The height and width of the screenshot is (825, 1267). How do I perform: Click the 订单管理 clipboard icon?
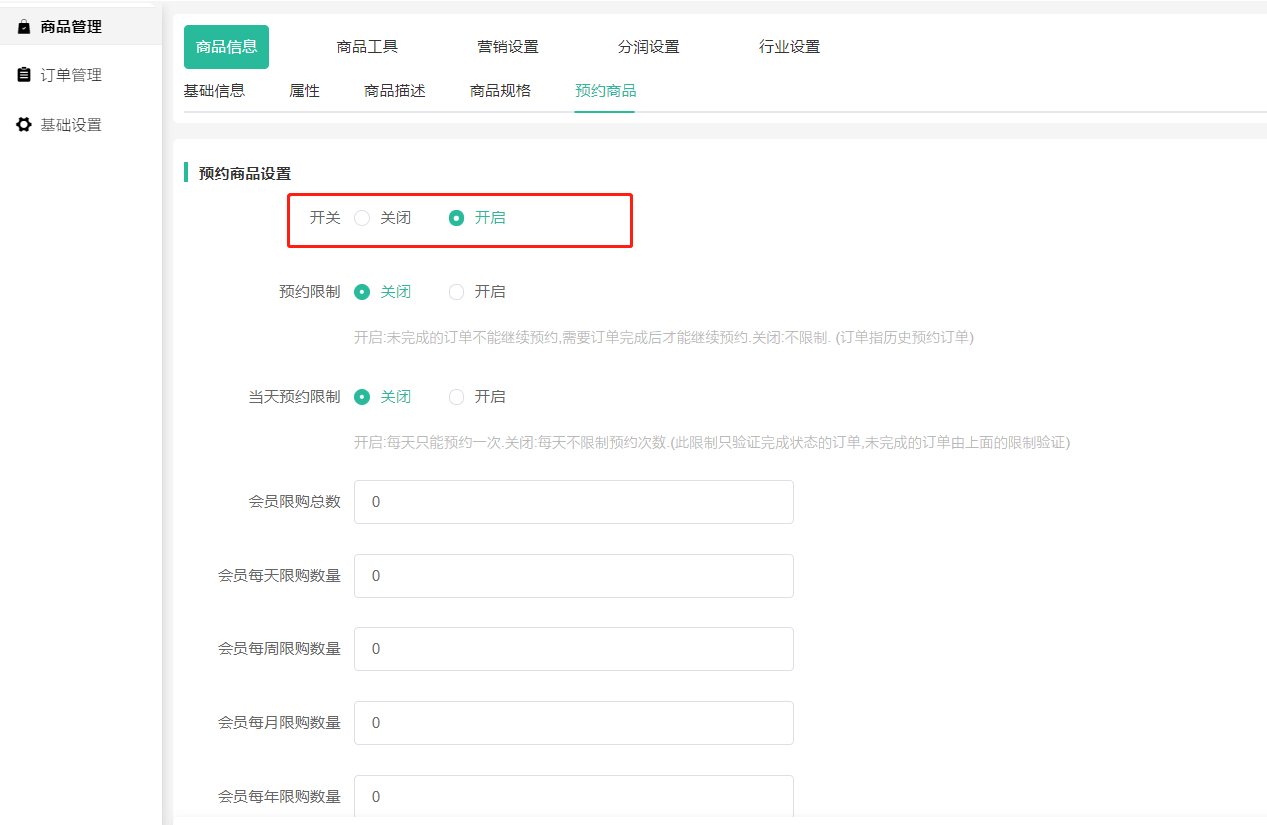tap(24, 75)
